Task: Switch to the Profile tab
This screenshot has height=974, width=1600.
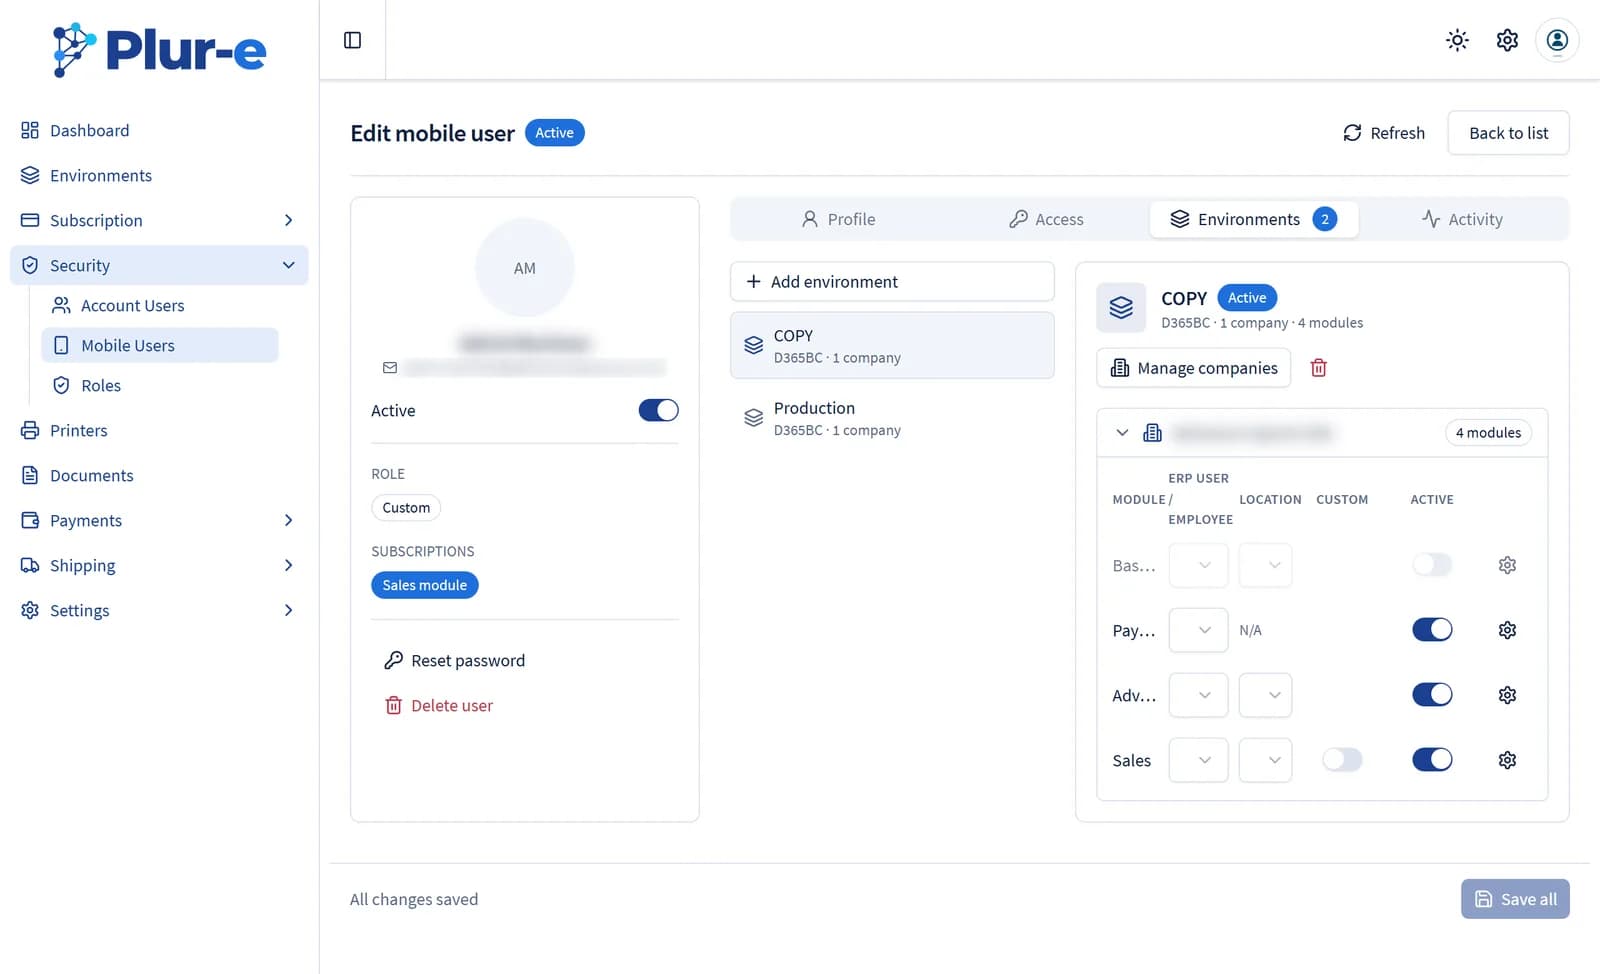Action: pyautogui.click(x=838, y=219)
